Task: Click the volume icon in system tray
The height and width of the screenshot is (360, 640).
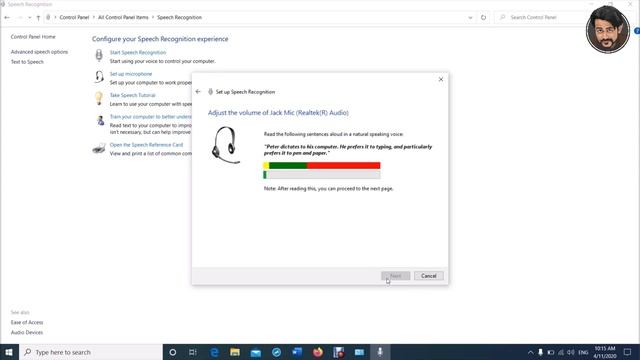Action: coord(571,352)
